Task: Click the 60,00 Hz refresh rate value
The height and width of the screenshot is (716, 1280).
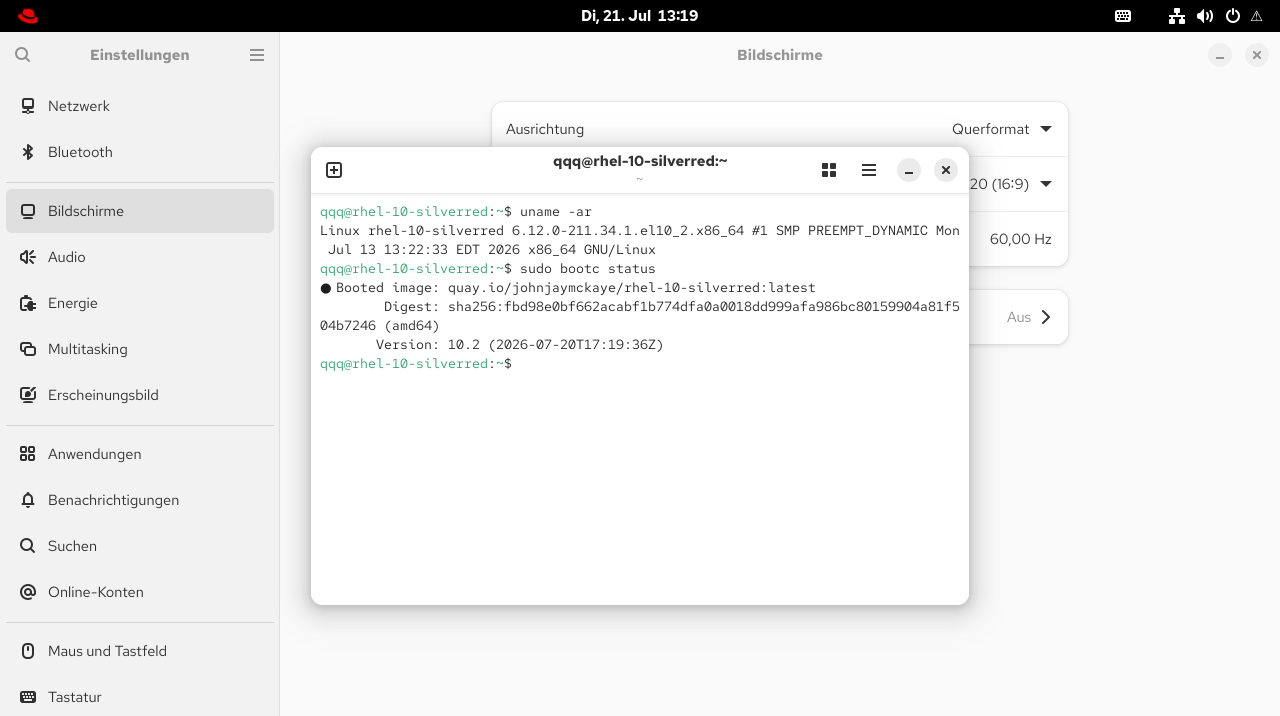Action: 1020,239
